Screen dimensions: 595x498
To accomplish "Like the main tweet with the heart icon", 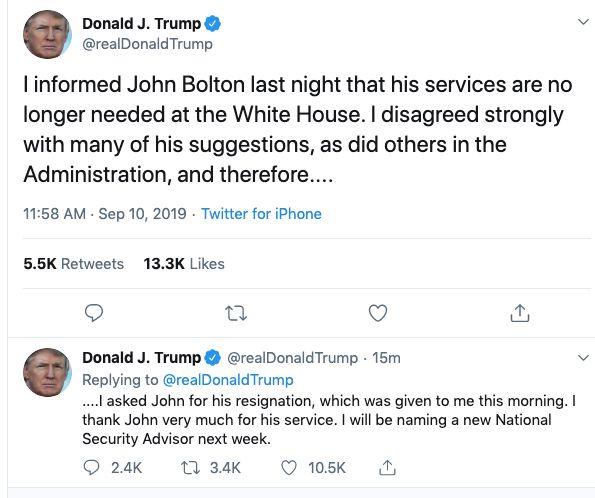I will pyautogui.click(x=378, y=313).
